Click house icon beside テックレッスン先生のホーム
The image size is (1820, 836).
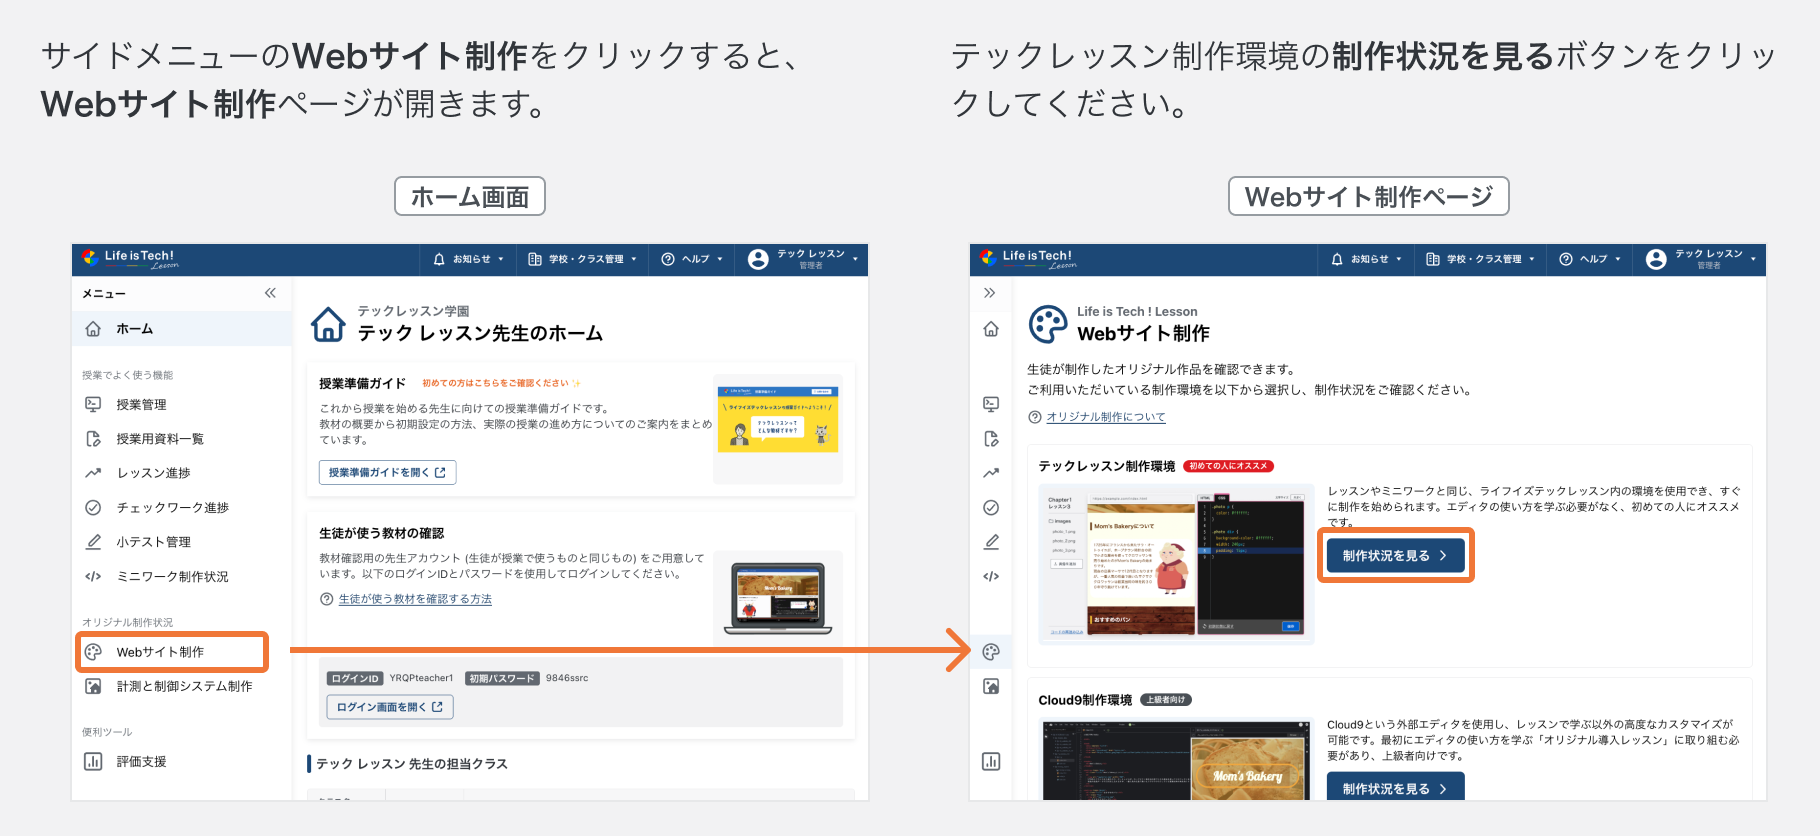click(x=328, y=324)
